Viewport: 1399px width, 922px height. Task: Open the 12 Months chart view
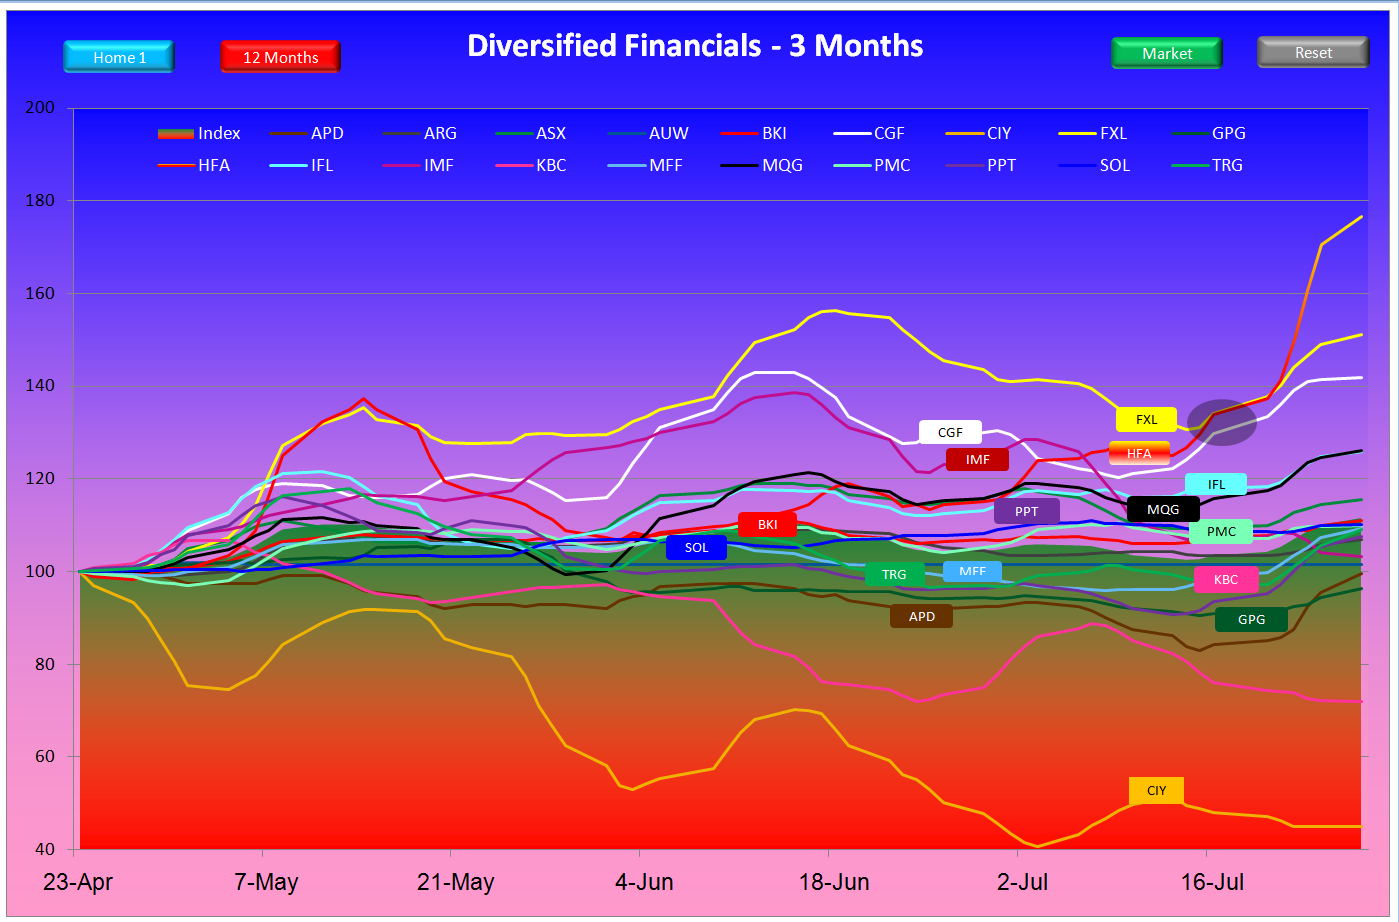(x=280, y=57)
